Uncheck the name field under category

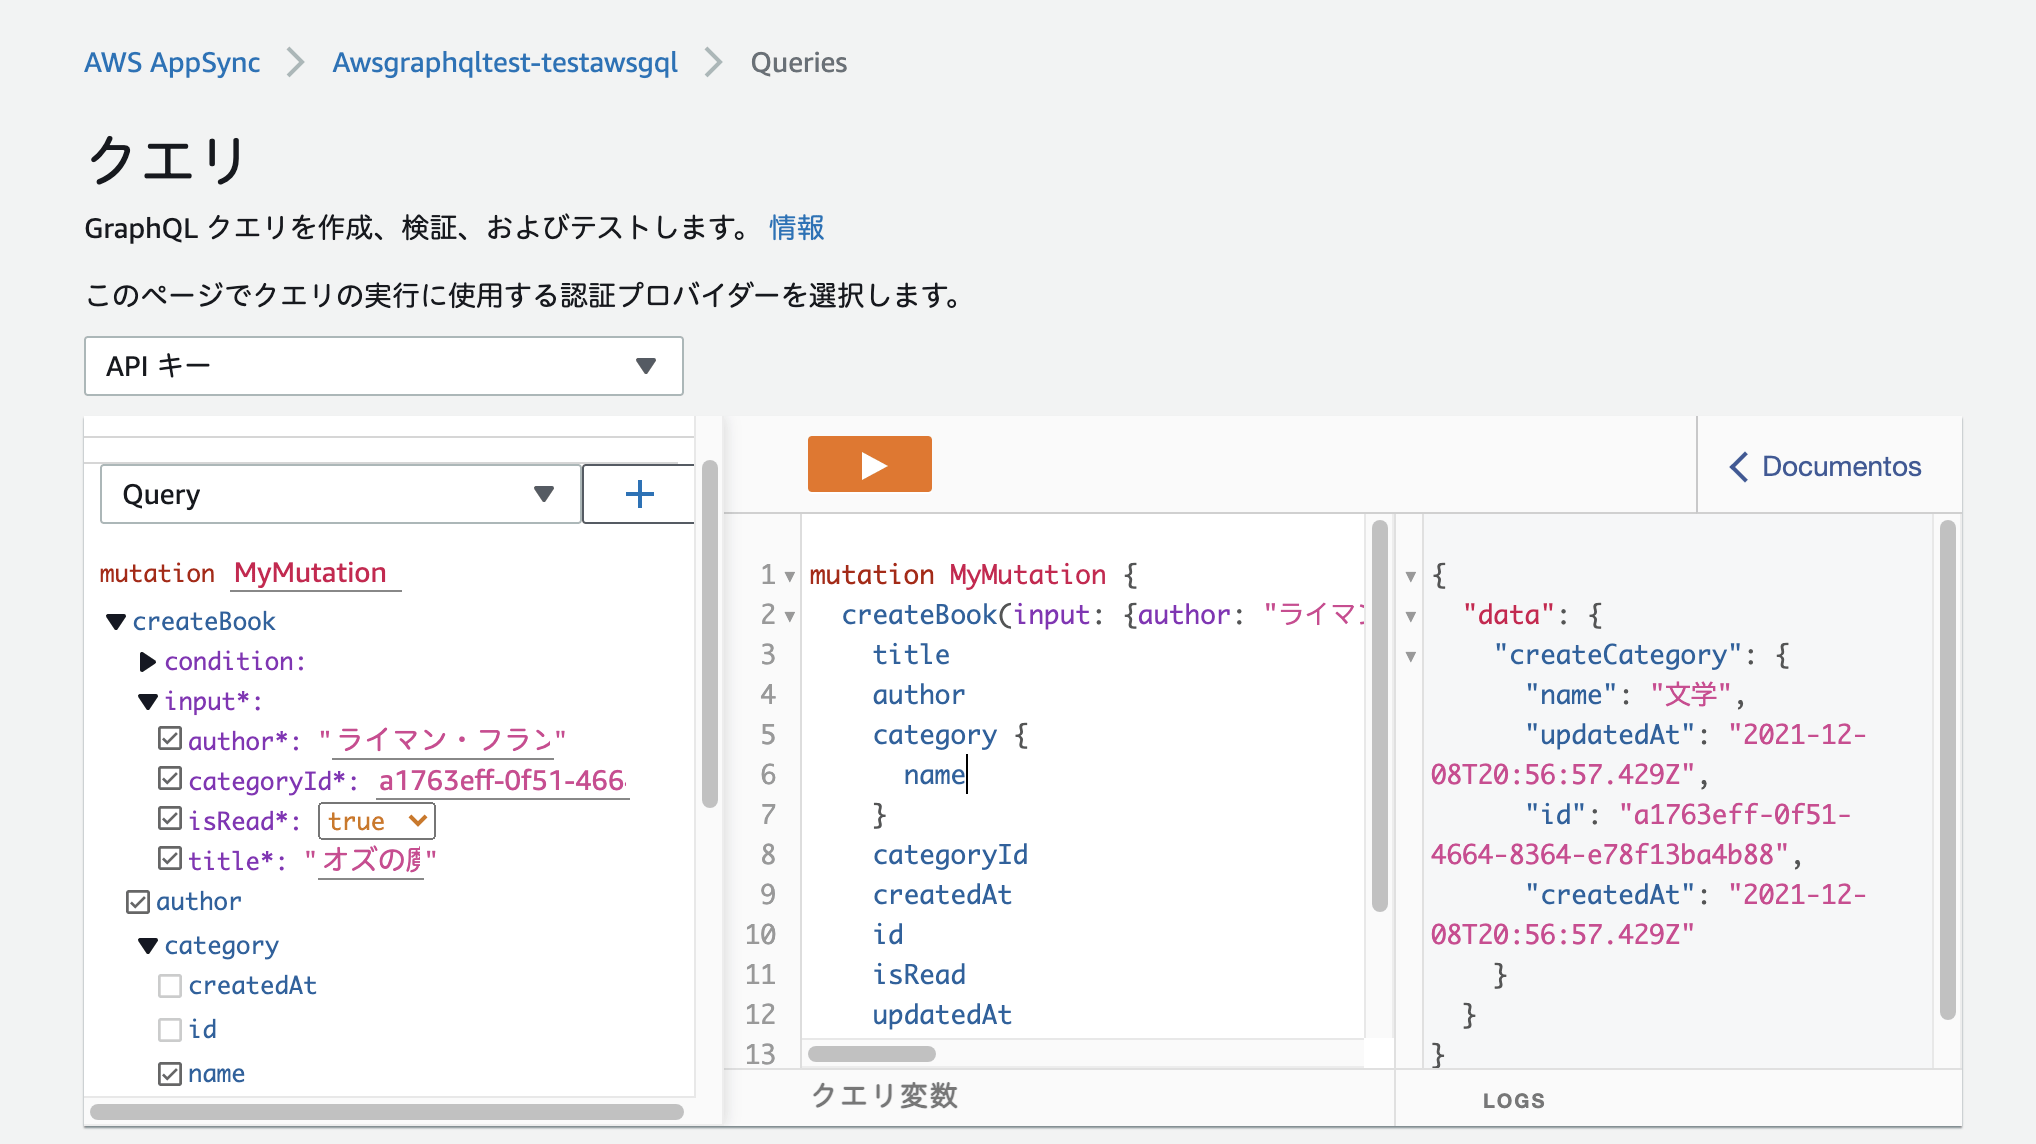pyautogui.click(x=170, y=1074)
